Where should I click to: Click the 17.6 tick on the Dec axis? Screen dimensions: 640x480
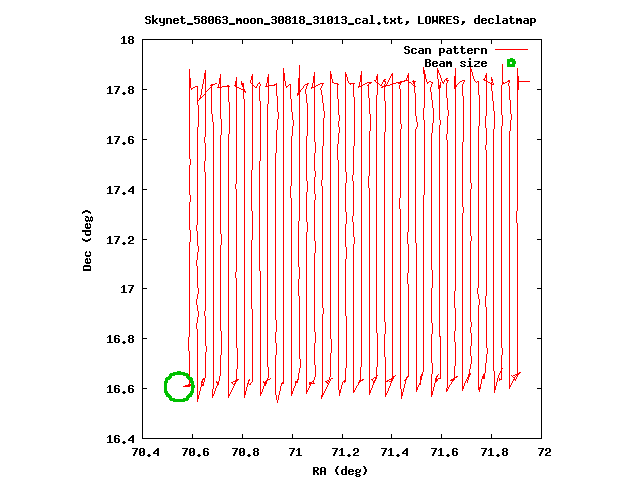point(121,140)
